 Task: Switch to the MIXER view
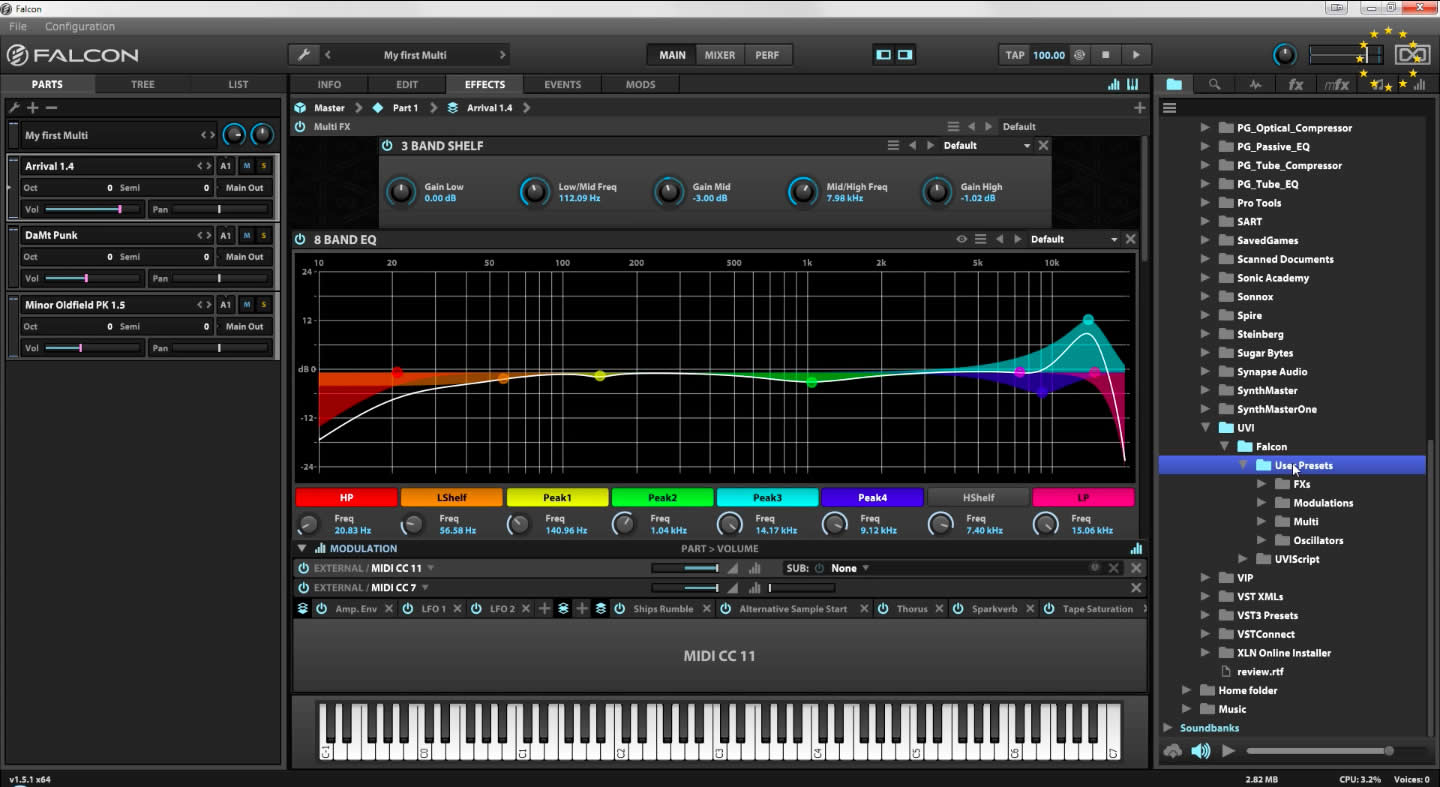[720, 55]
